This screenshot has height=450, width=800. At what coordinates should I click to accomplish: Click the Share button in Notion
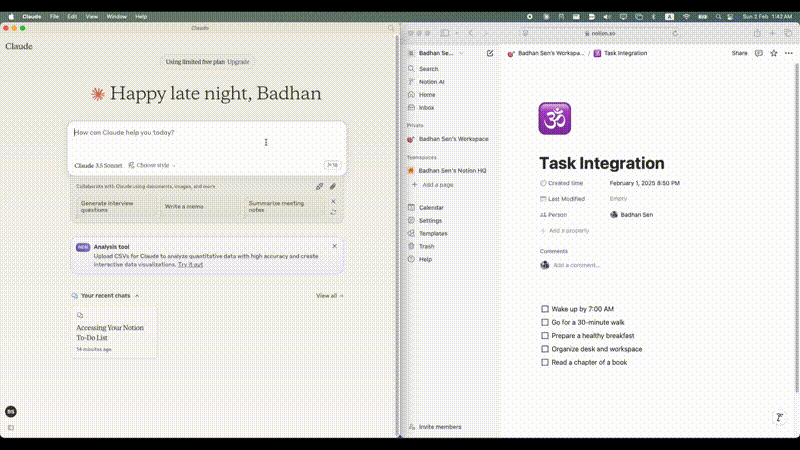(x=739, y=53)
